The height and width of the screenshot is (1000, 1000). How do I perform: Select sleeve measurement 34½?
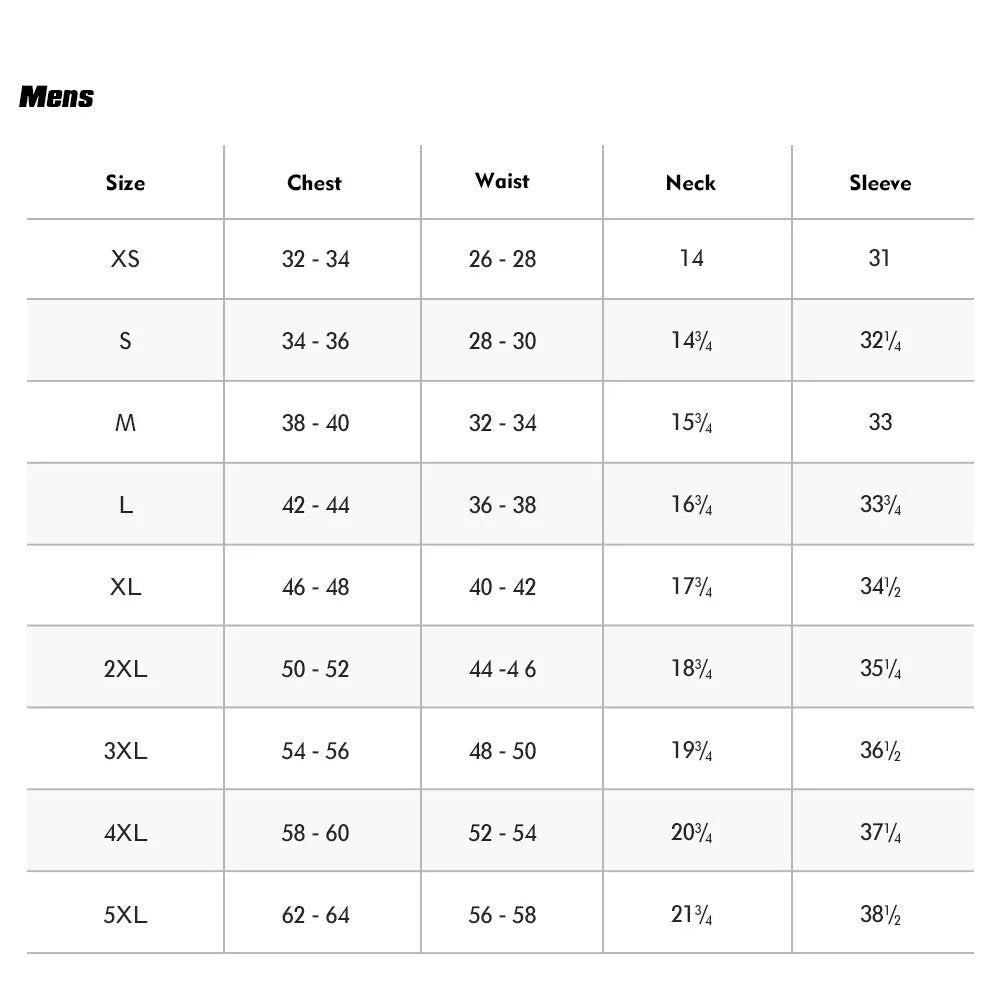click(x=880, y=586)
